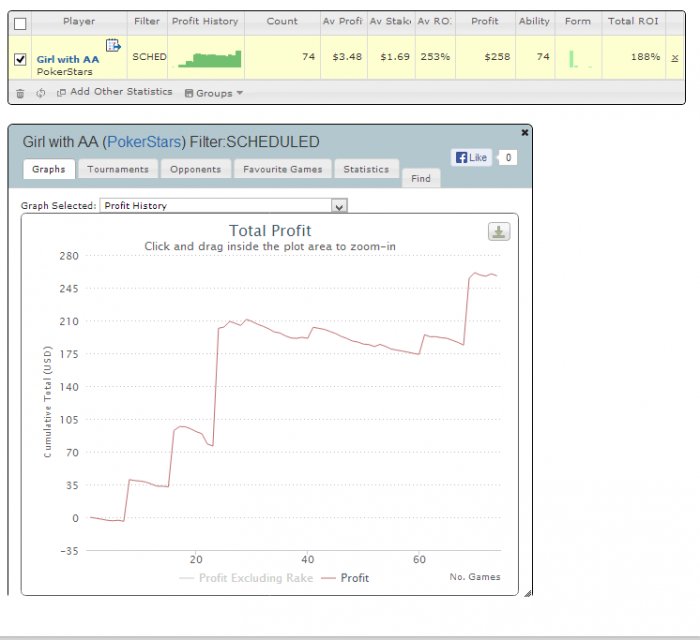Click the PokerStars link in the popup title
The height and width of the screenshot is (640, 700).
point(142,143)
